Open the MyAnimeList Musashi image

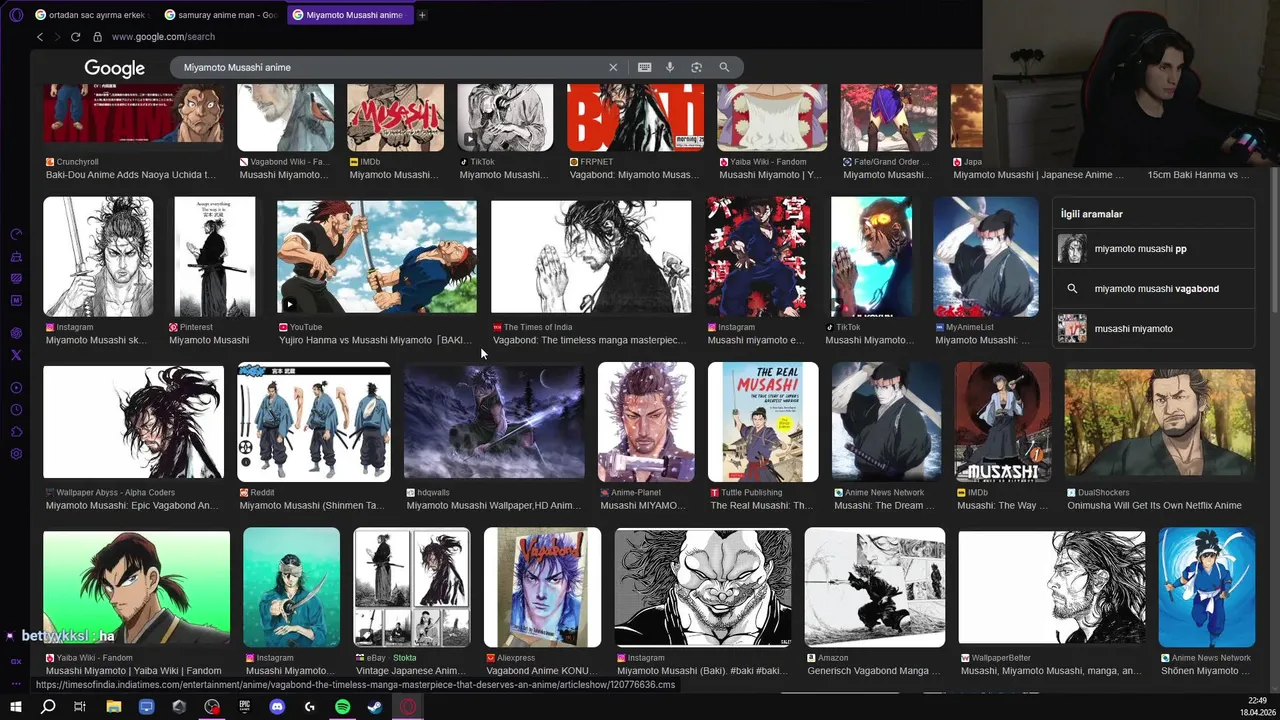[x=986, y=257]
